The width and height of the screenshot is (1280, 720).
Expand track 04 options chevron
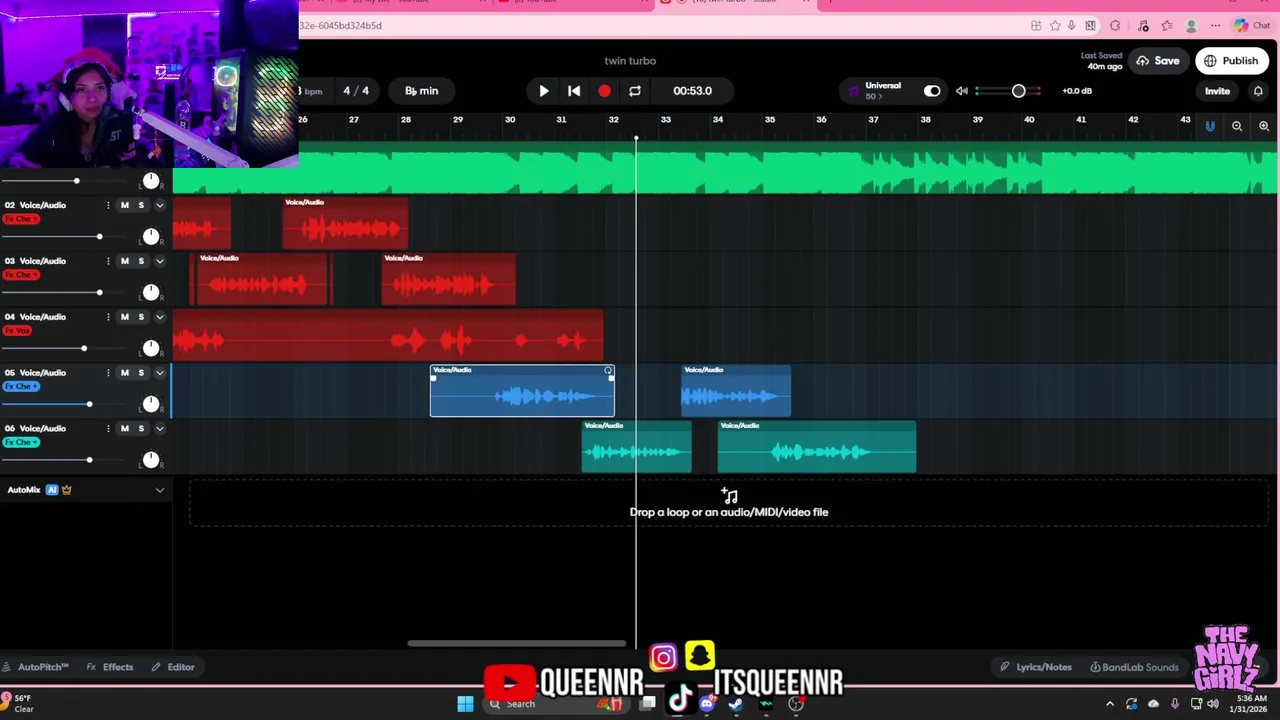pos(159,317)
